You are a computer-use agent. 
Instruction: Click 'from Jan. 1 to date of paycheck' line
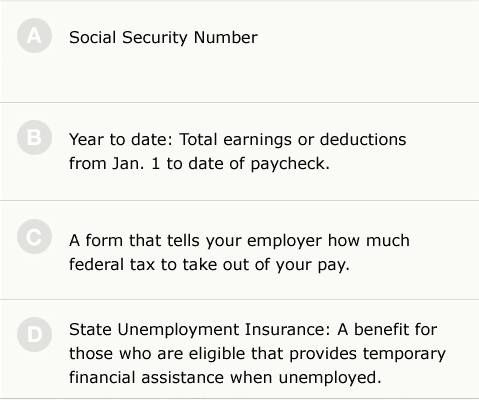(199, 164)
